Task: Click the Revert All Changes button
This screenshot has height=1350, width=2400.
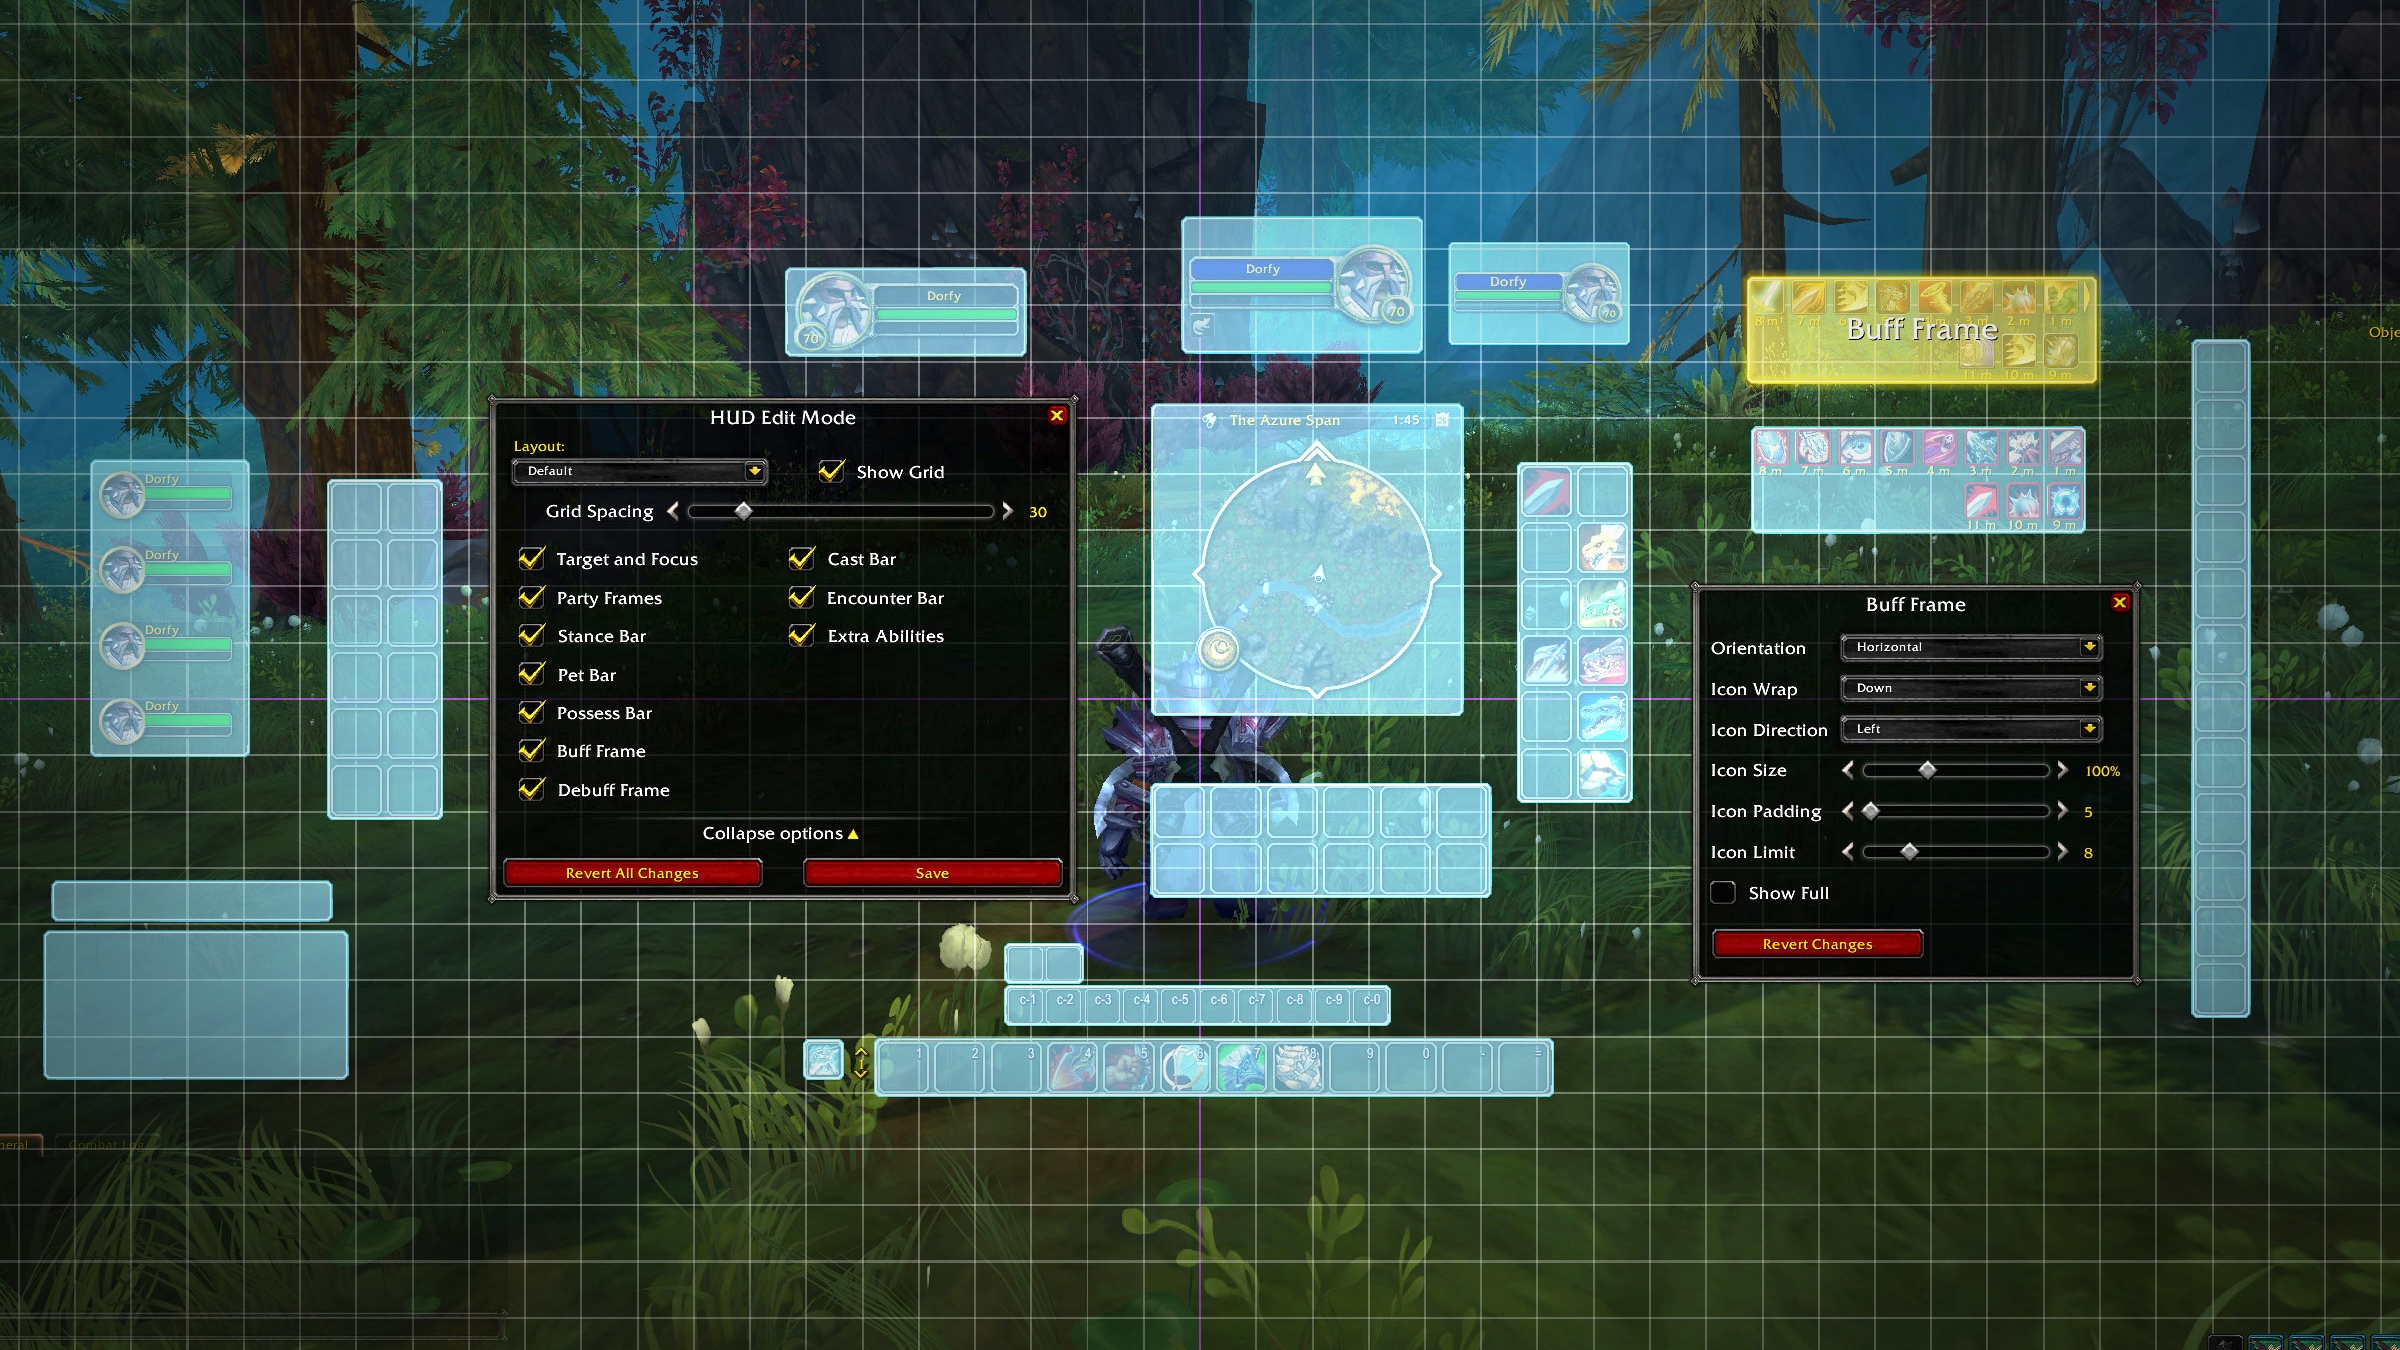Action: tap(631, 872)
